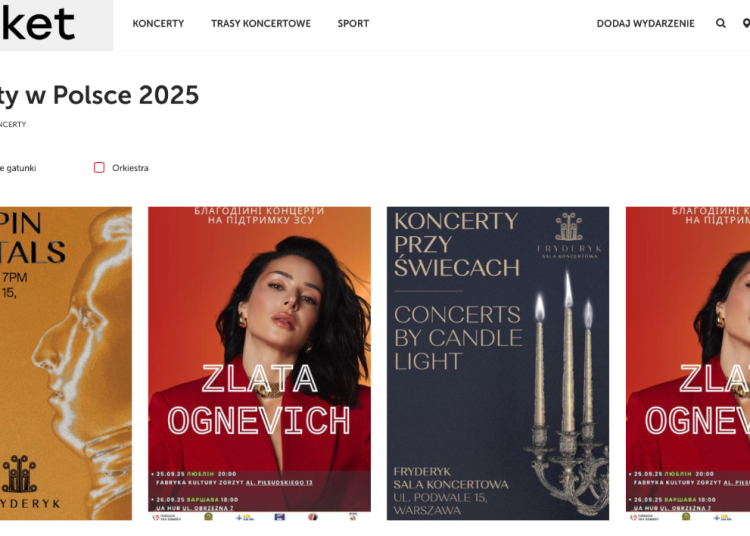Click DODAJ WYDARZENIE link
The height and width of the screenshot is (536, 750).
pos(645,23)
